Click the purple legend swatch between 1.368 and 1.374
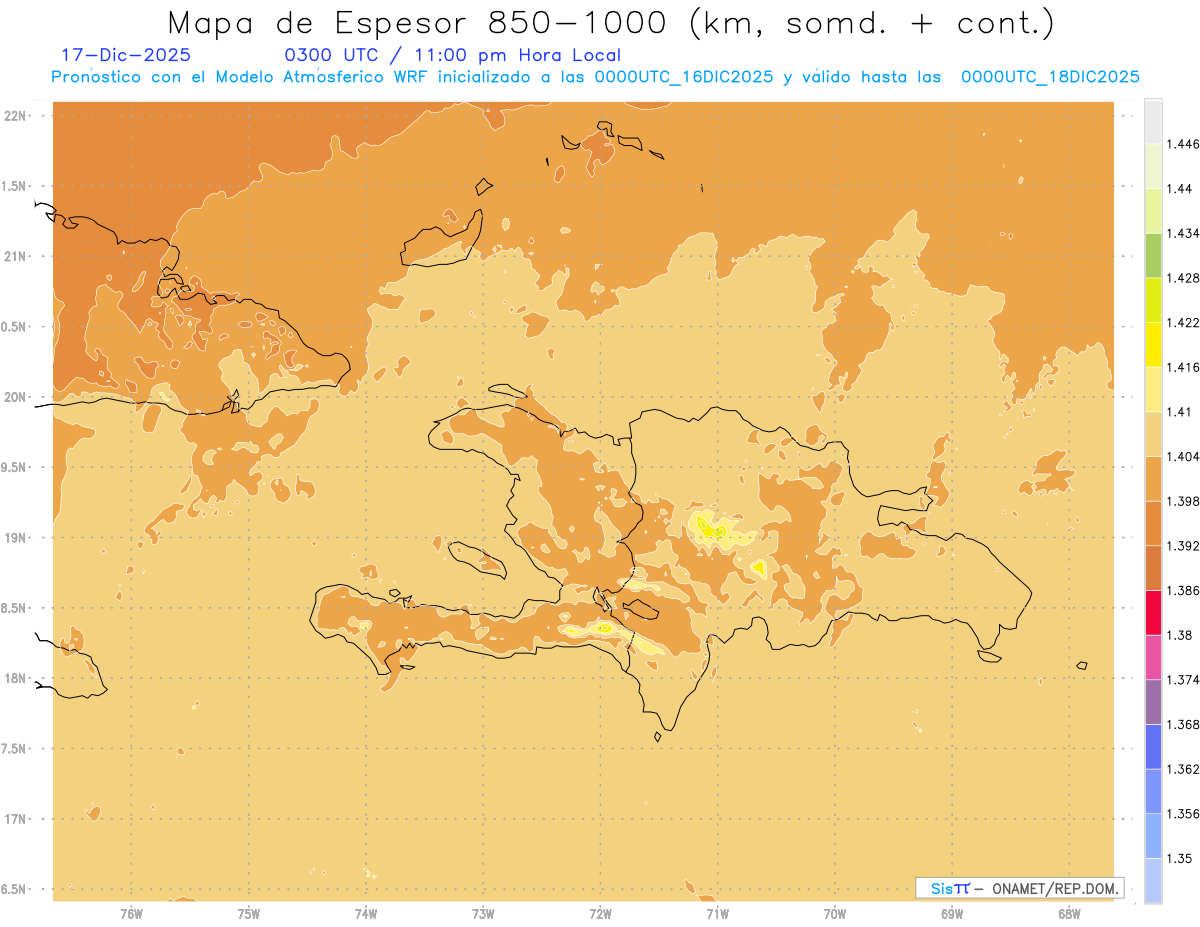 [x=1153, y=702]
